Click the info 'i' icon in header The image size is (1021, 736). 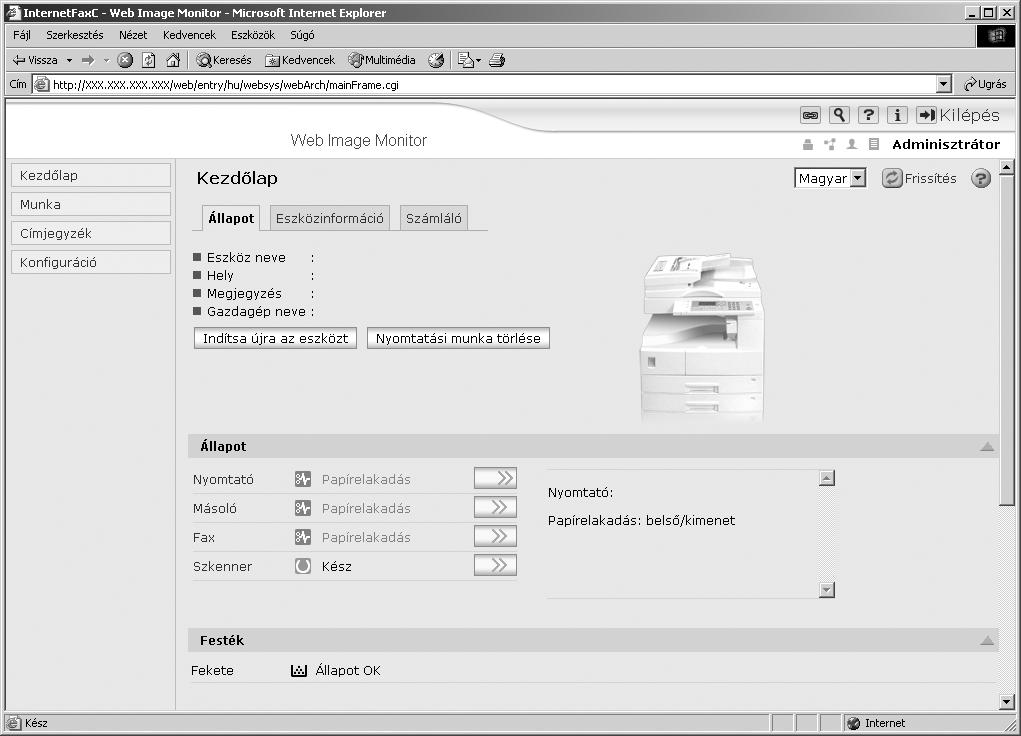(x=897, y=115)
